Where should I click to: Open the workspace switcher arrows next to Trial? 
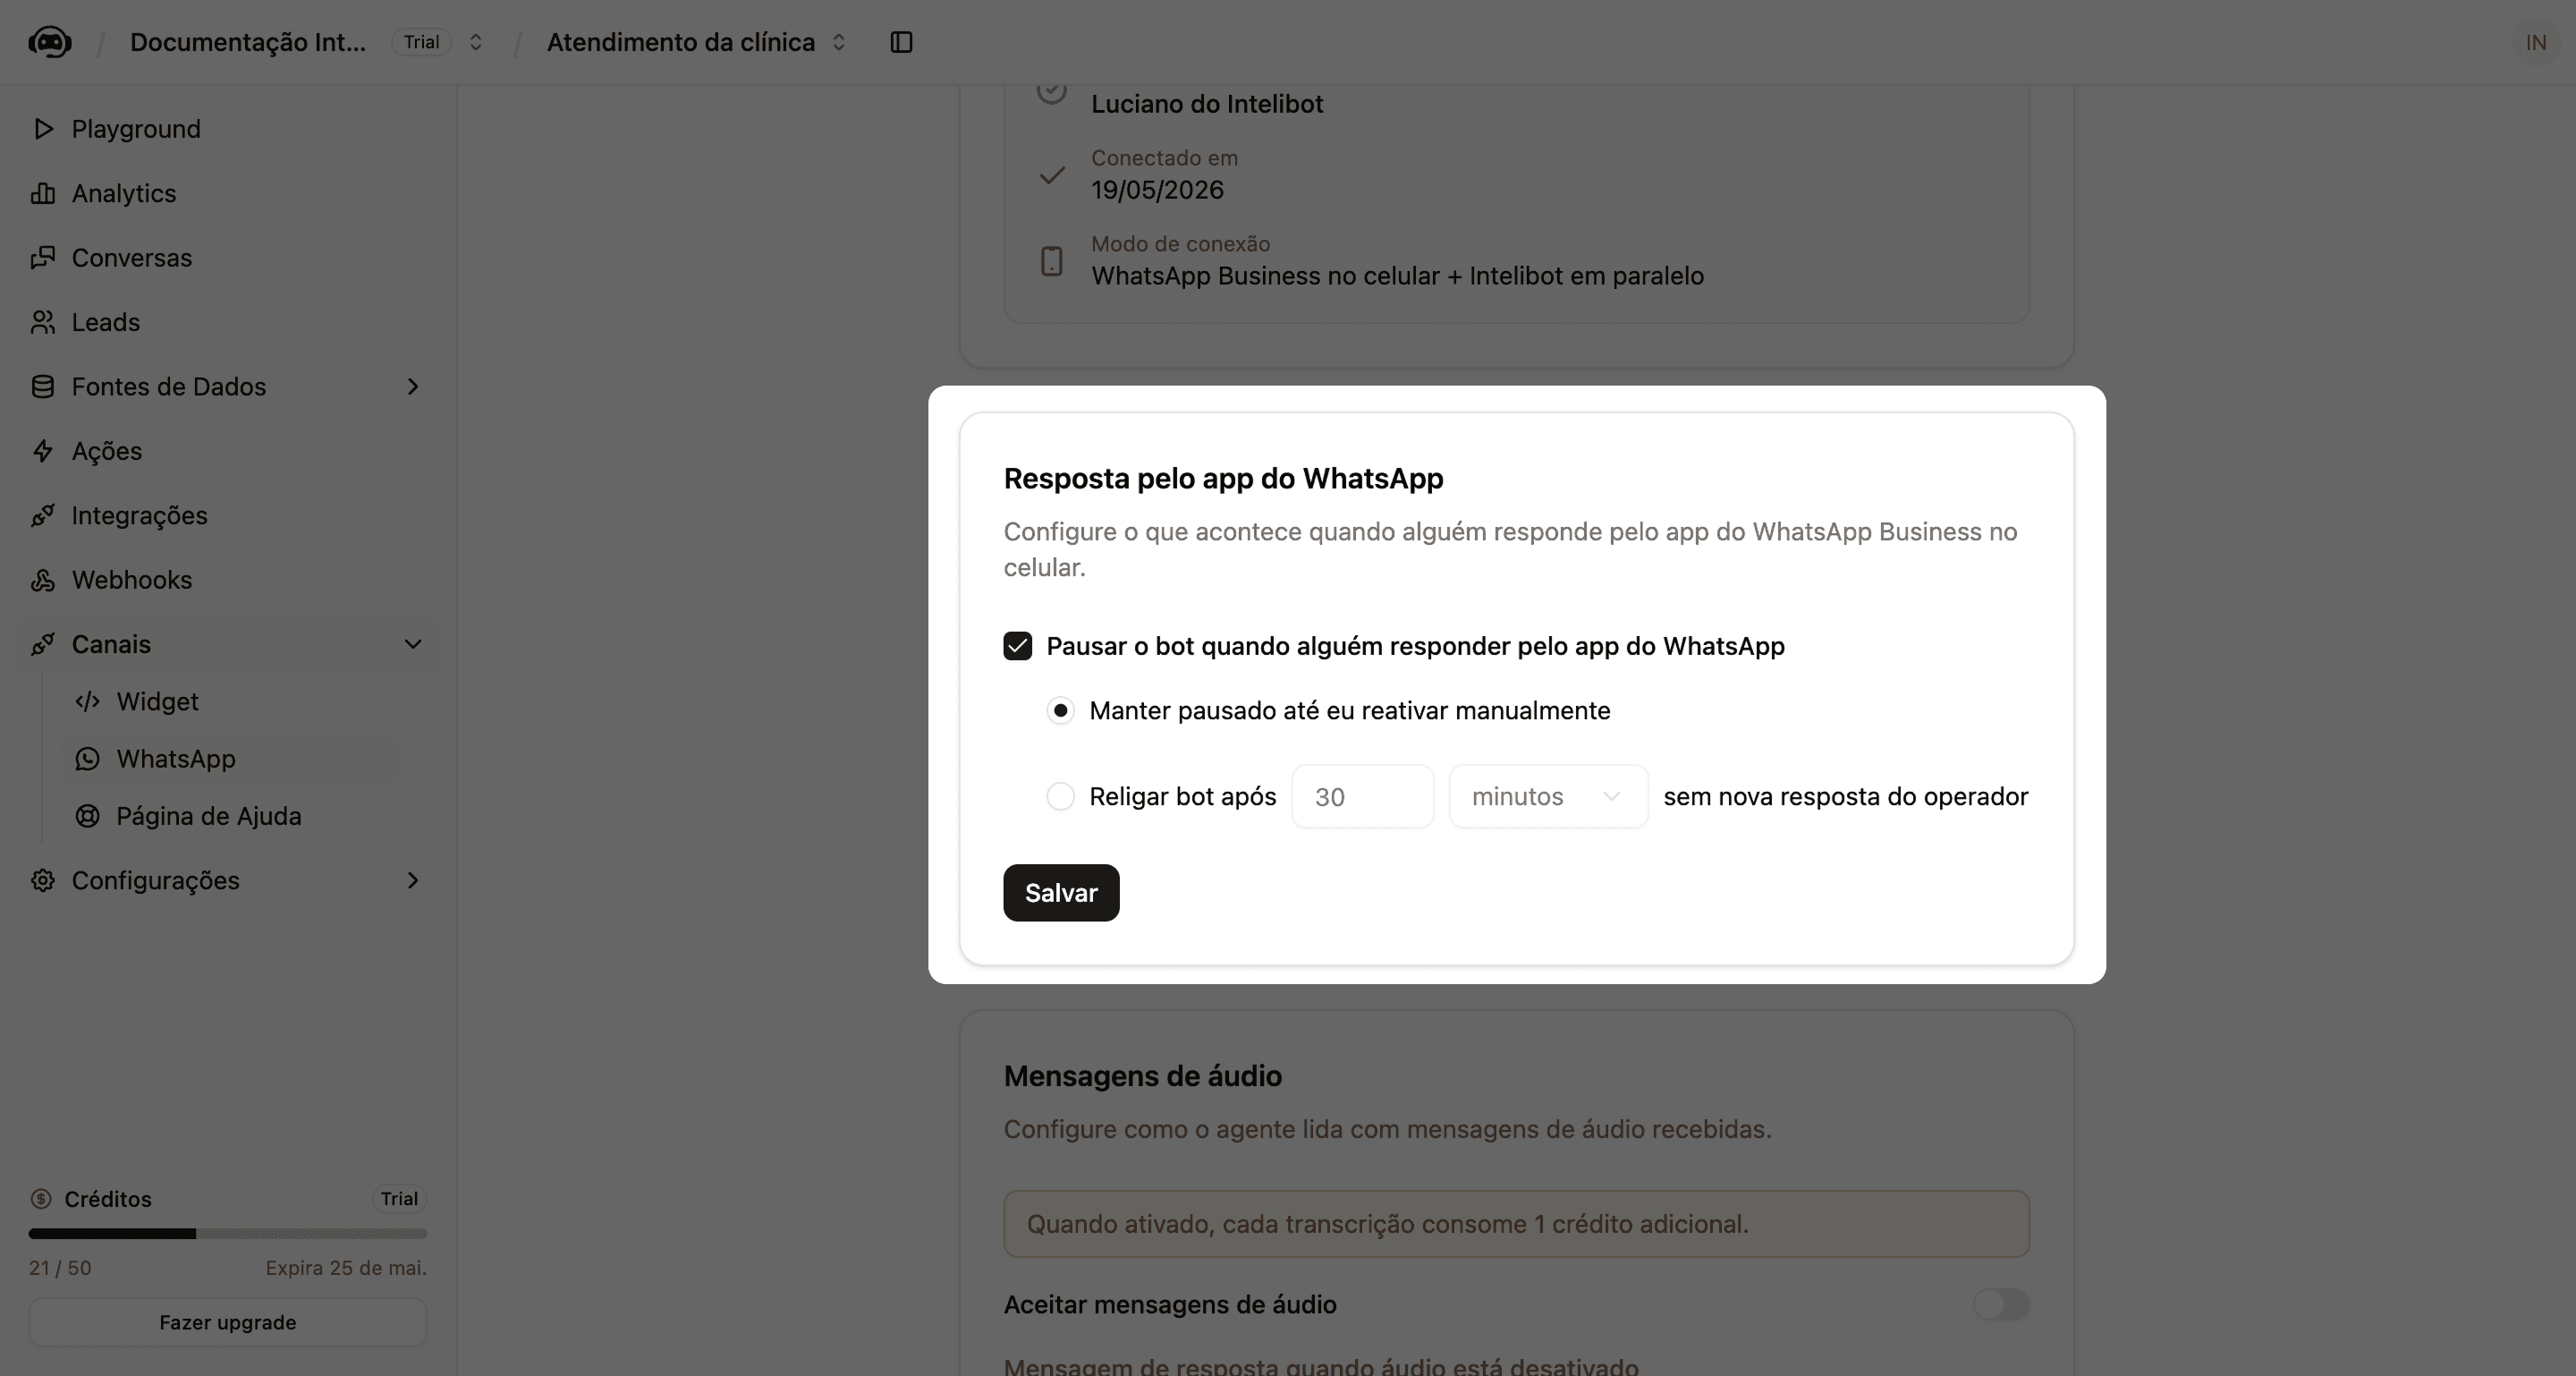(476, 42)
